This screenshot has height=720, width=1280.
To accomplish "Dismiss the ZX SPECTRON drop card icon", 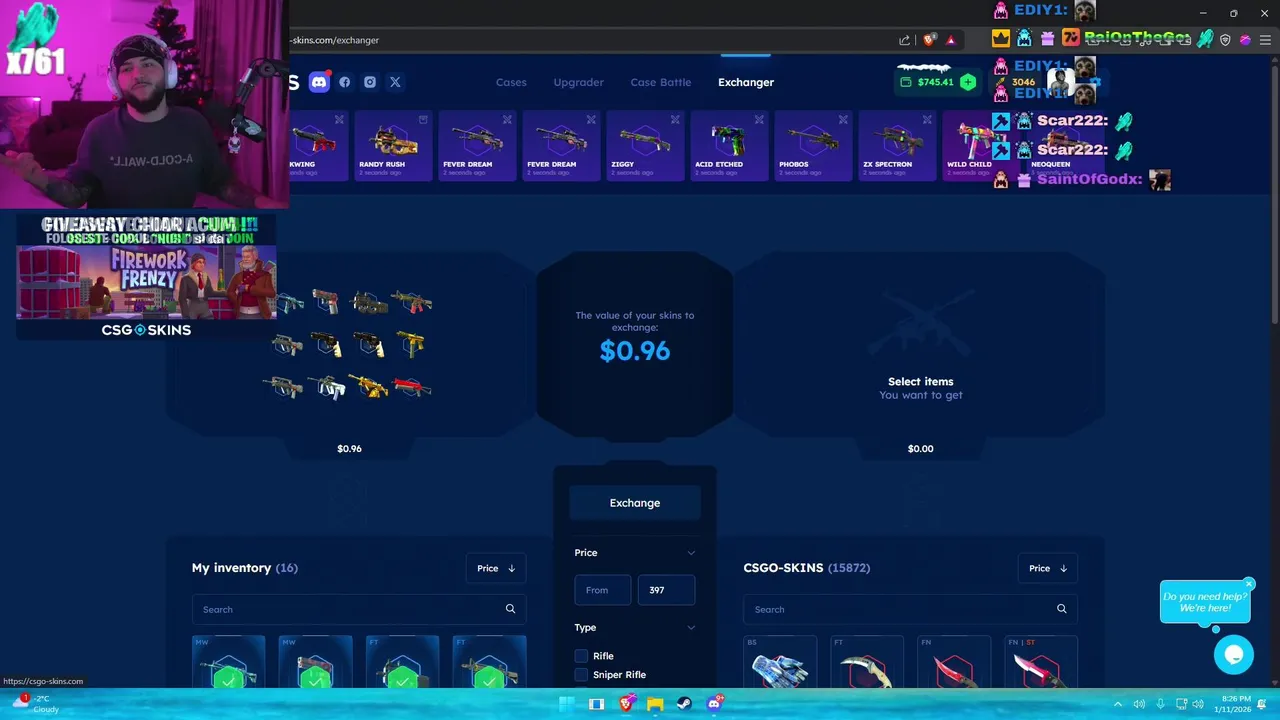I will click(x=927, y=120).
